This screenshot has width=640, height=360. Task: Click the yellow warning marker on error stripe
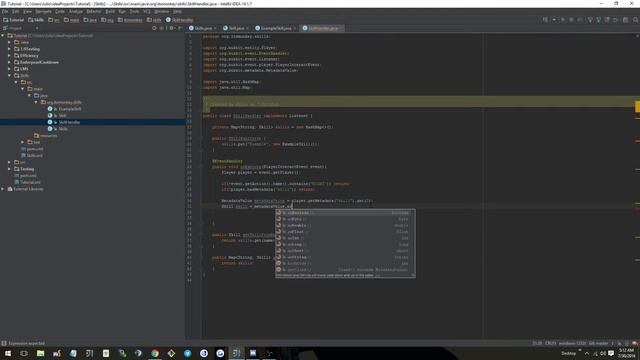637,107
